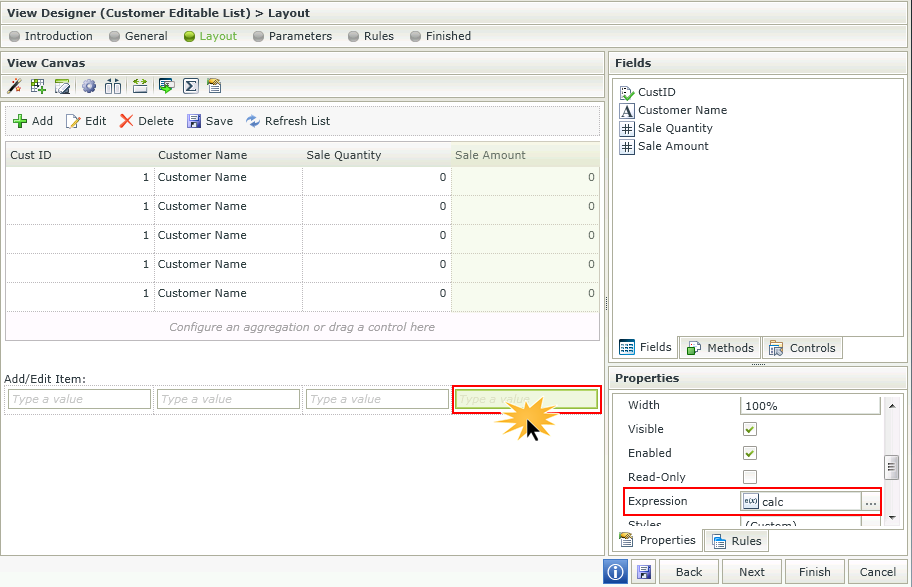Click the Sale Amount column header
The image size is (912, 587).
tap(525, 155)
